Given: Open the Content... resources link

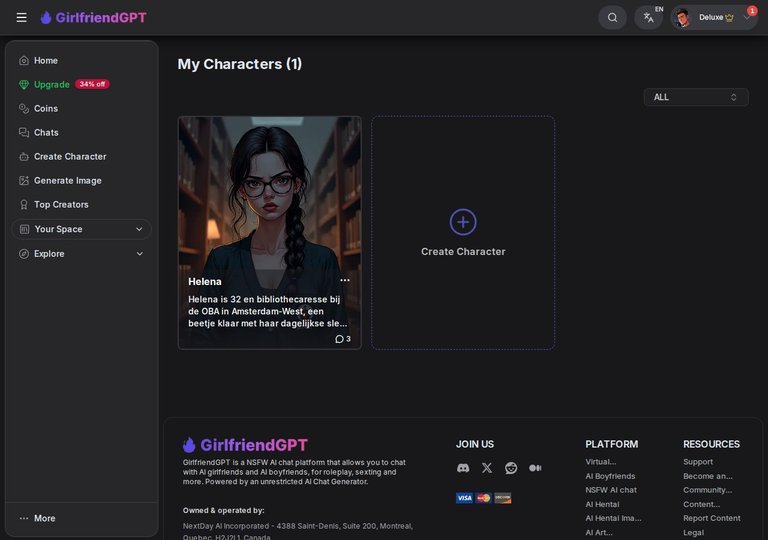Looking at the screenshot, I should click(x=701, y=504).
